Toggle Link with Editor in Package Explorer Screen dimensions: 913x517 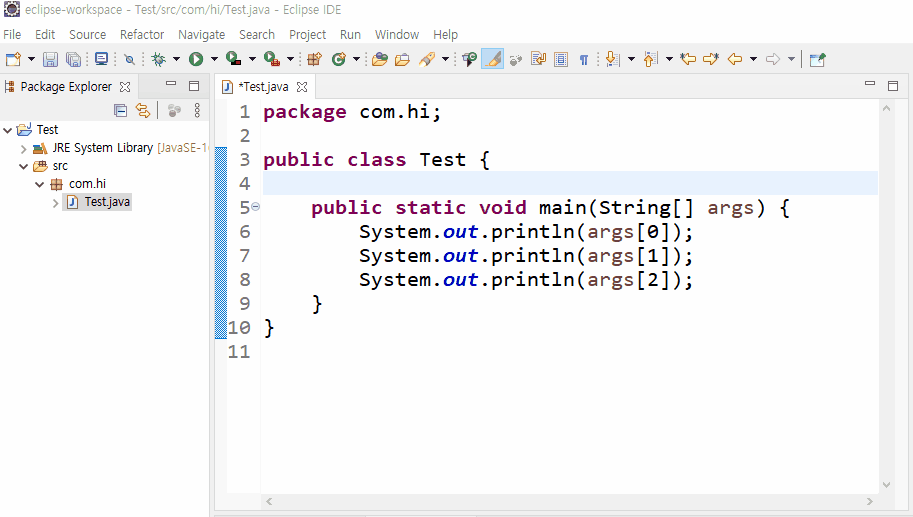[x=143, y=110]
